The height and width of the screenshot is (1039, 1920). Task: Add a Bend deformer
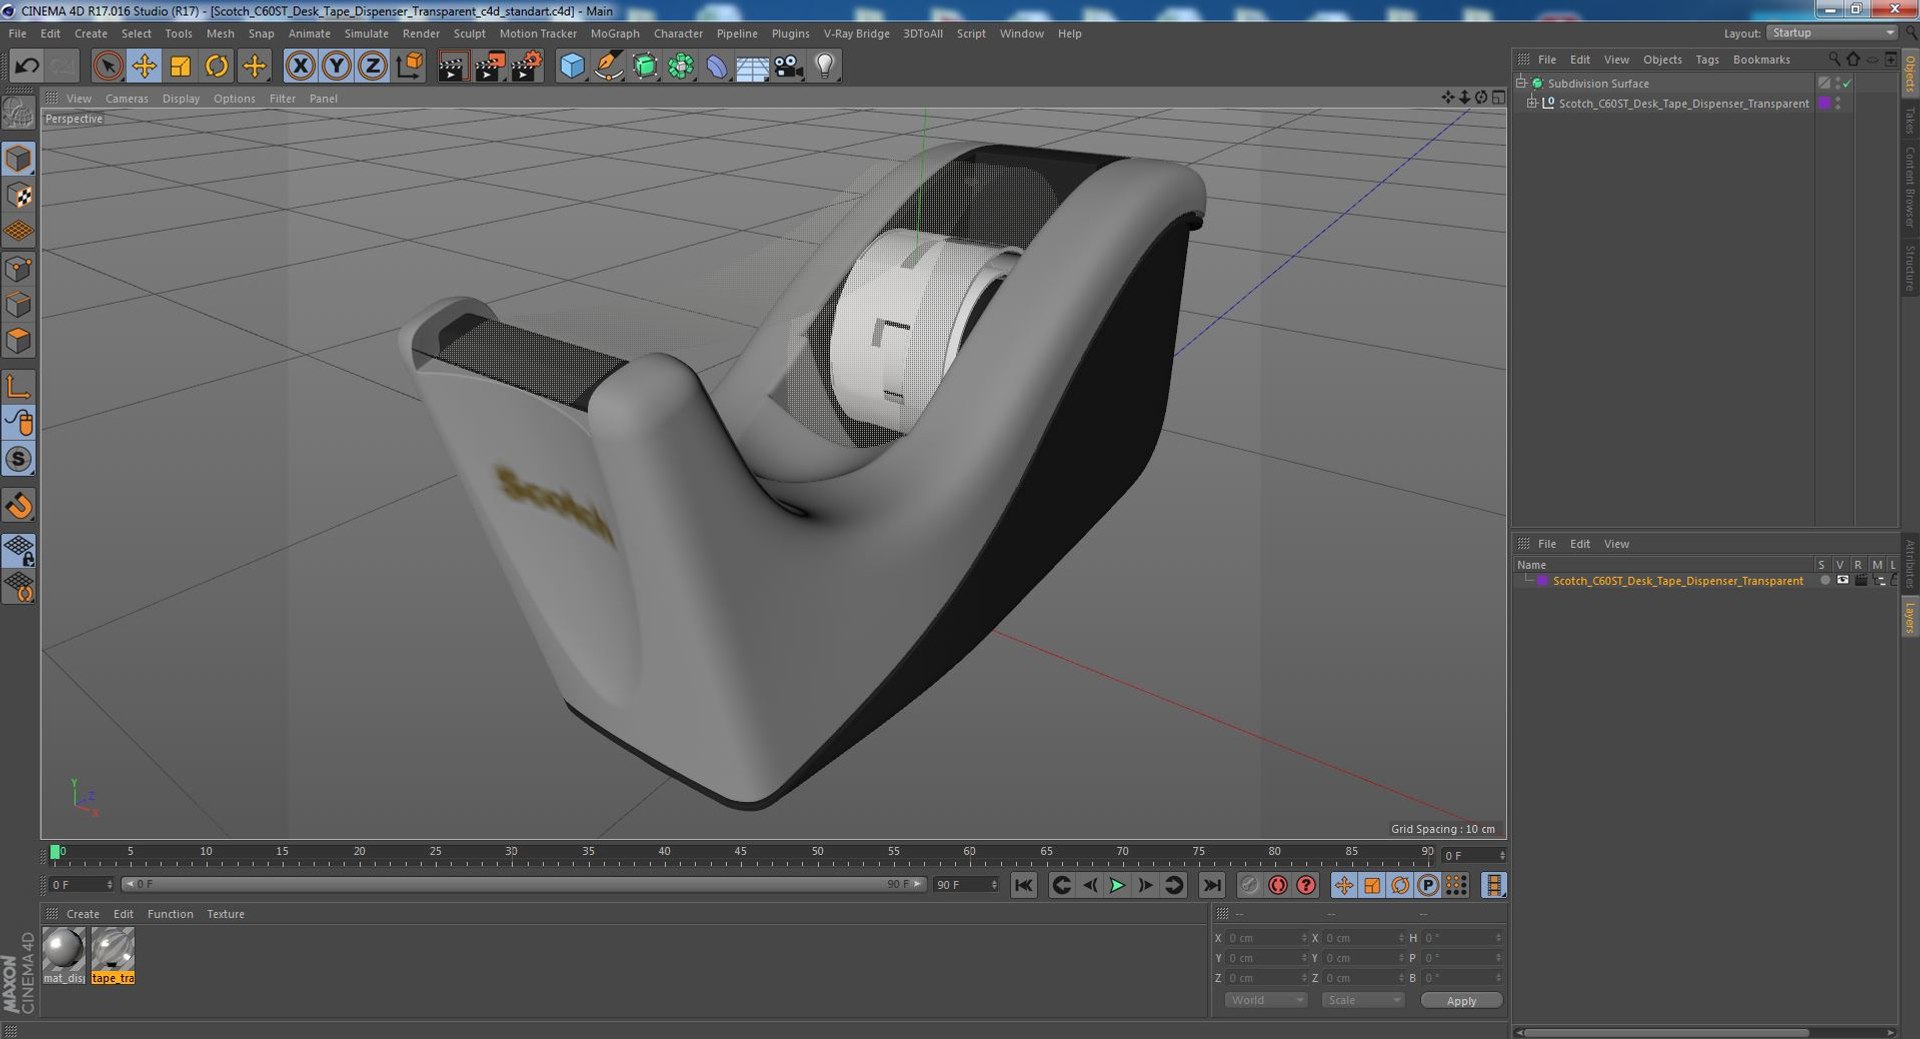717,66
